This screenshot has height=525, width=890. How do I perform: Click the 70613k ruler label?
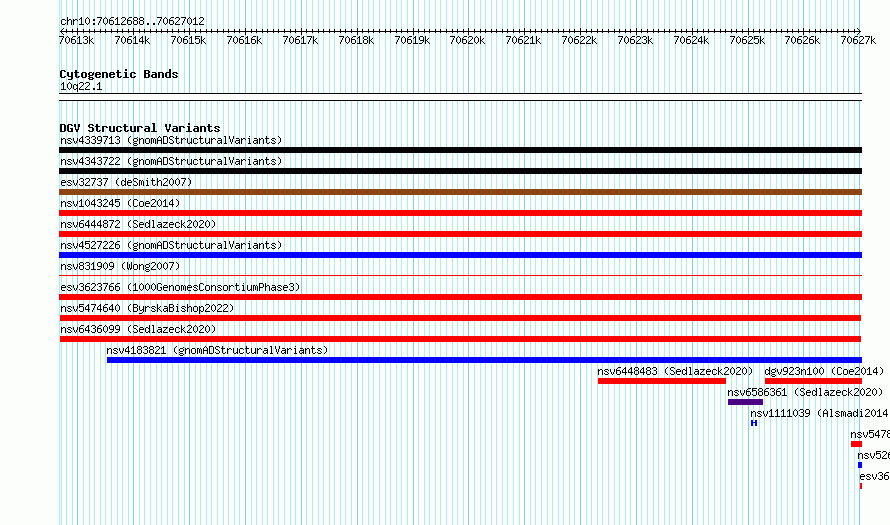(77, 40)
